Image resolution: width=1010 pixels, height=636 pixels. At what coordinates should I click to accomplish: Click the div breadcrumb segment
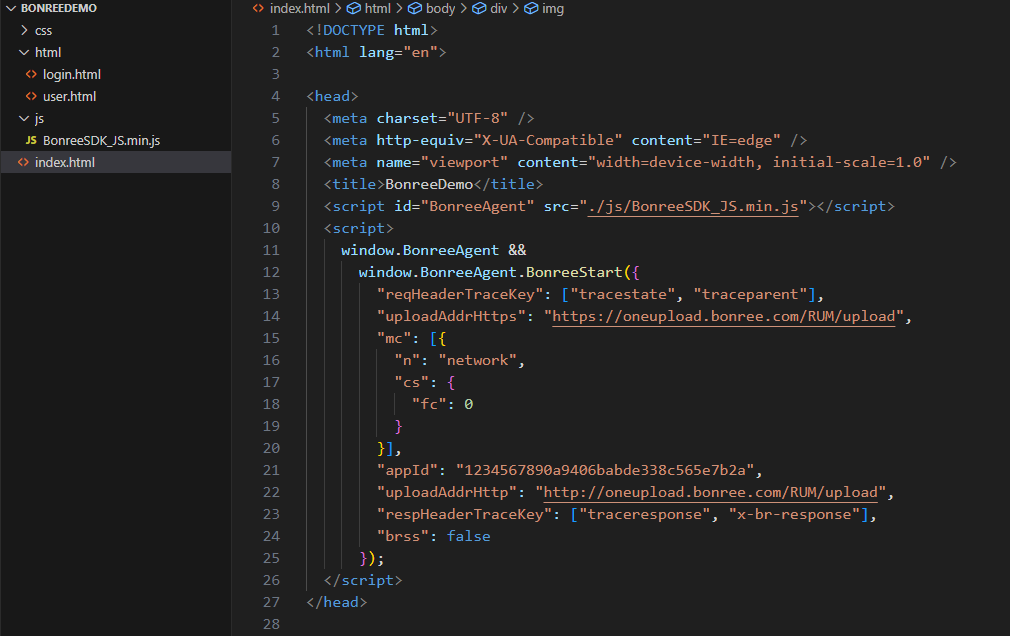pyautogui.click(x=498, y=8)
